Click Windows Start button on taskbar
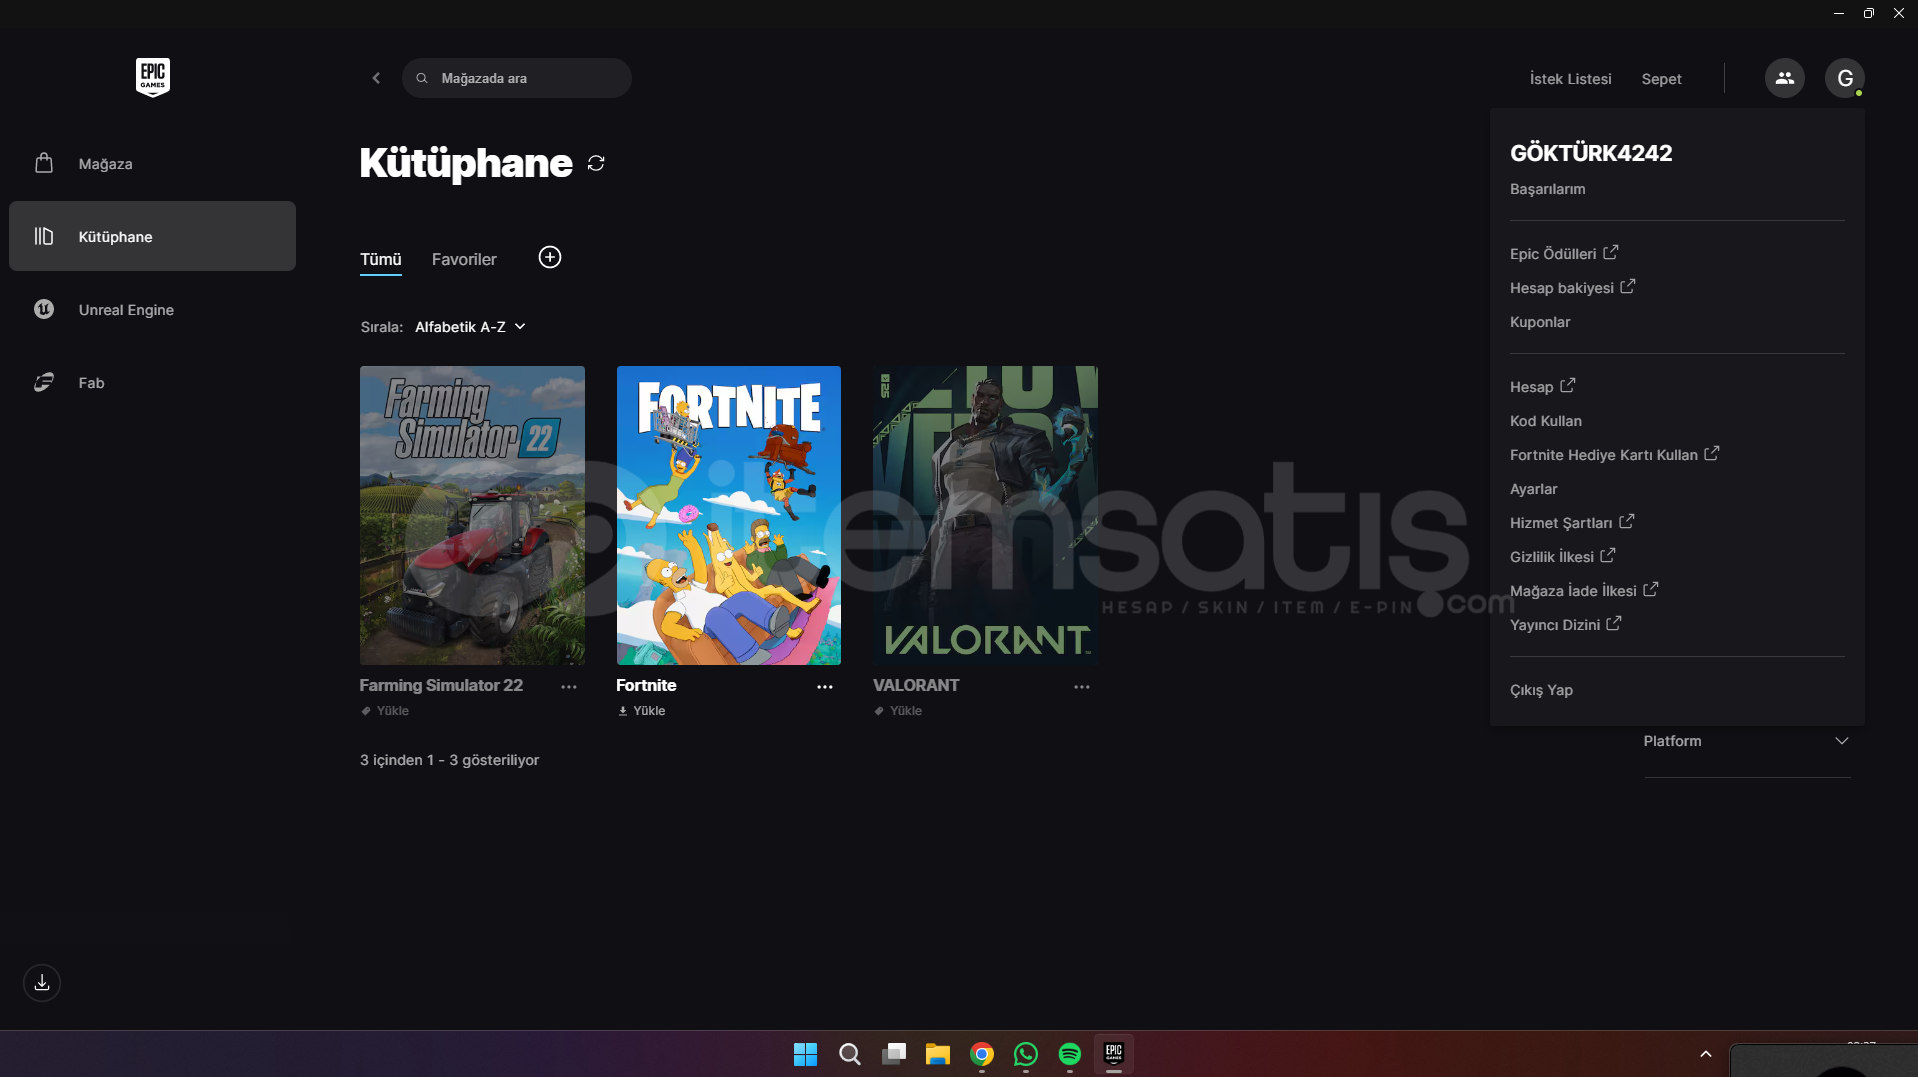This screenshot has height=1077, width=1918. [805, 1054]
